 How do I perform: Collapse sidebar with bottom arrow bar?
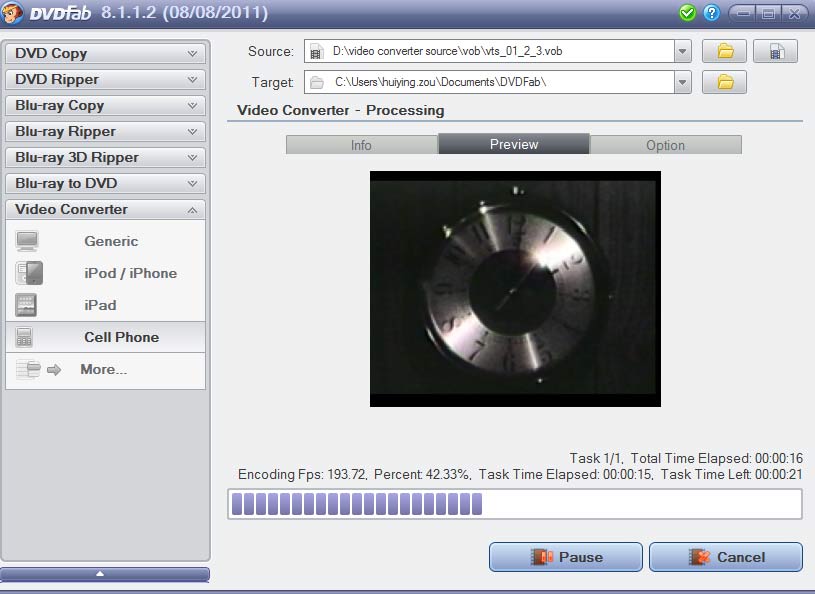coord(105,574)
